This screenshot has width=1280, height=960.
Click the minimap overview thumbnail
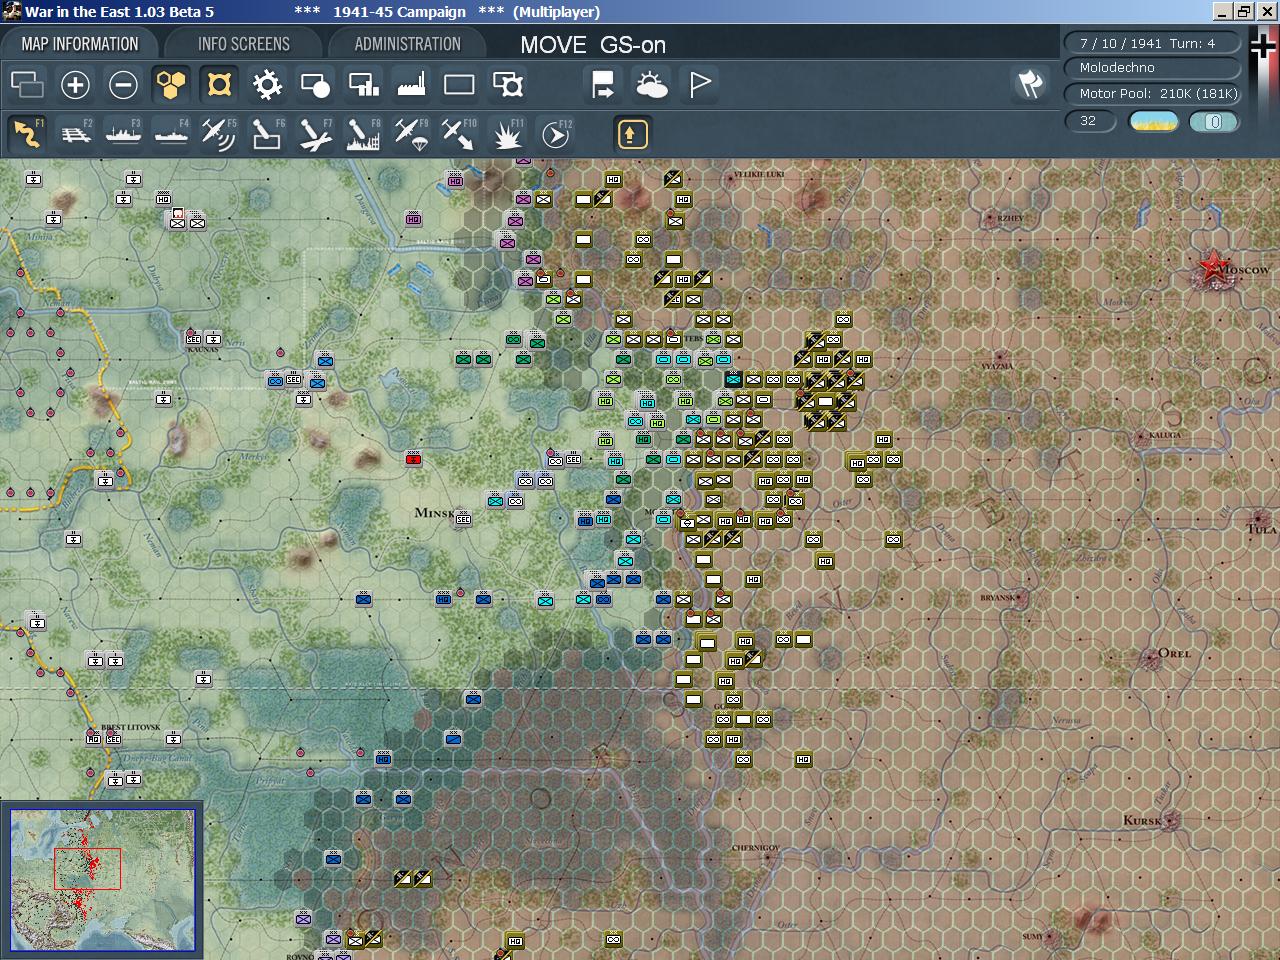pyautogui.click(x=102, y=880)
